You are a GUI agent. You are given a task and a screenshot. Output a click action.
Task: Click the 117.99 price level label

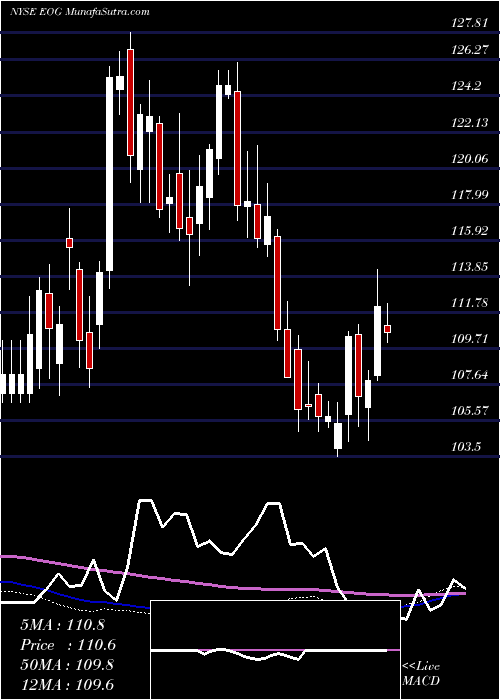(469, 194)
